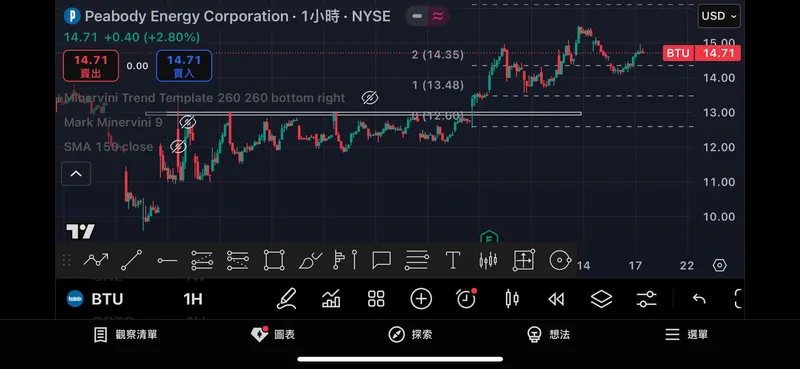The width and height of the screenshot is (800, 369).
Task: Toggle visibility of Mark Minervini 9 indicator
Action: click(187, 122)
